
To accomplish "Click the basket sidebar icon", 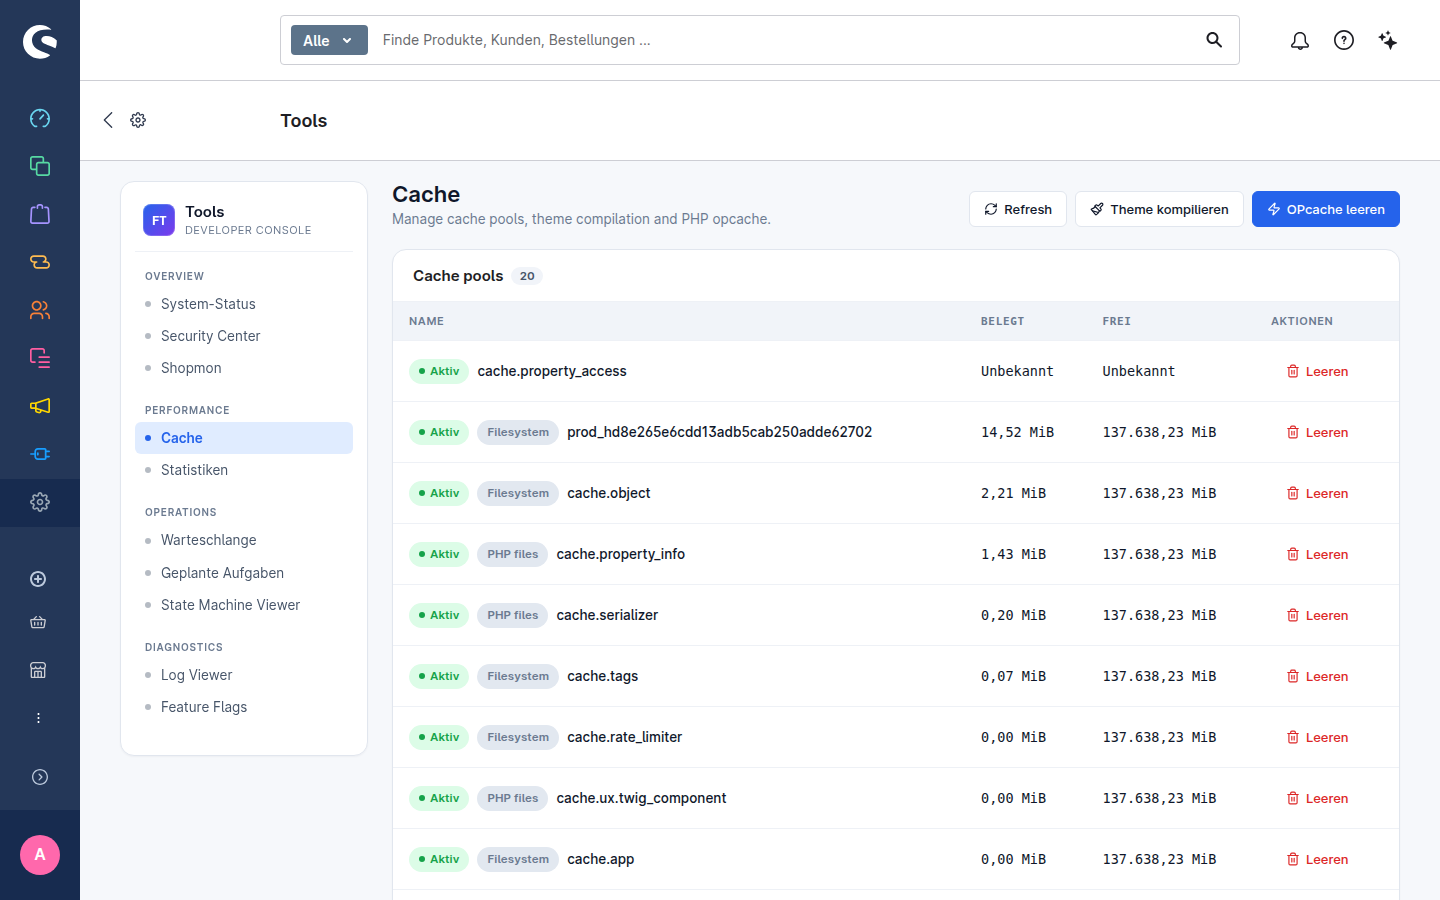I will tap(38, 622).
